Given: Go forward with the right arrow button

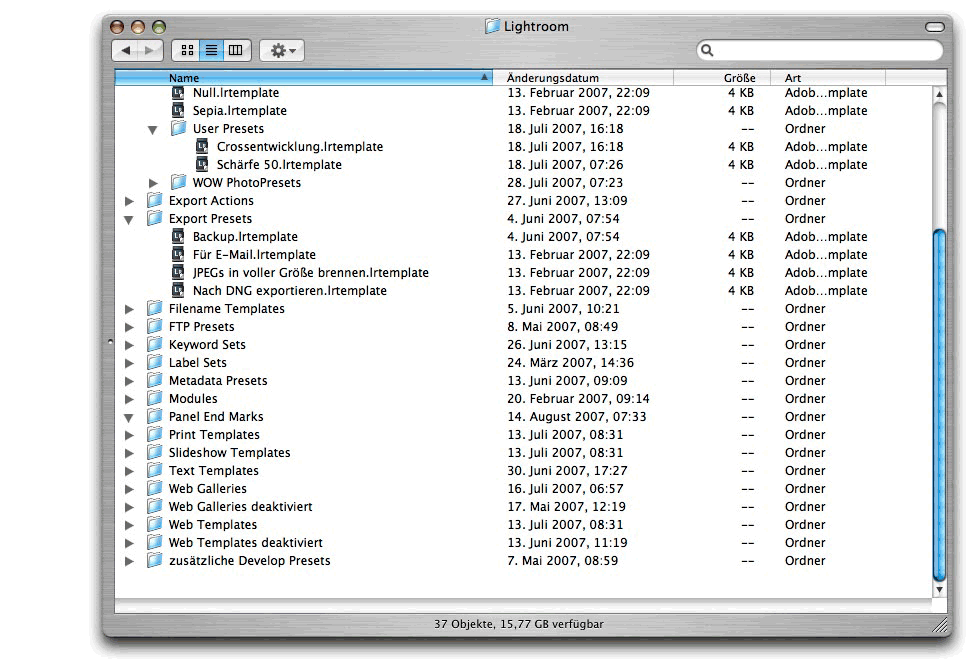Looking at the screenshot, I should point(150,50).
